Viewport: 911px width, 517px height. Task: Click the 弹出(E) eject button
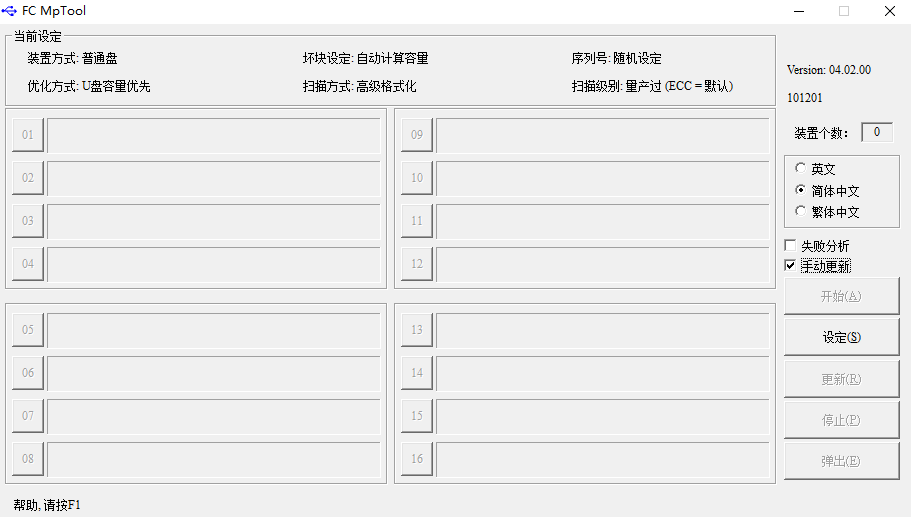tap(841, 461)
